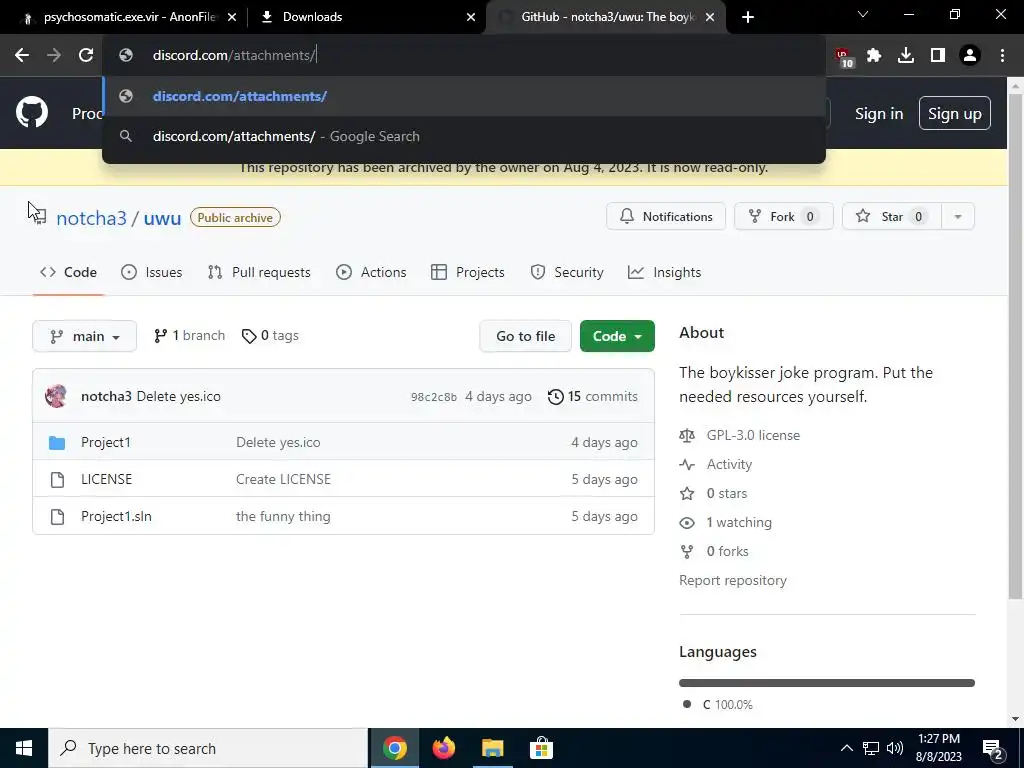Open the funny thing commit message

[x=283, y=517]
